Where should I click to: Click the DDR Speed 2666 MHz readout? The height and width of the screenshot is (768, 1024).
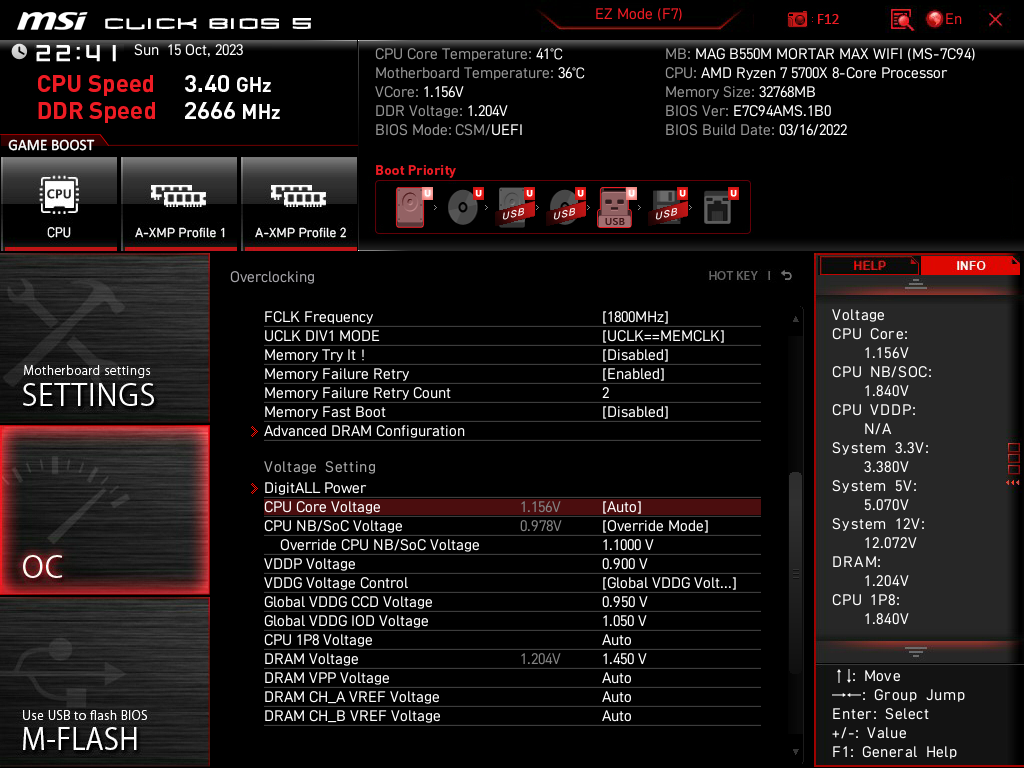159,111
